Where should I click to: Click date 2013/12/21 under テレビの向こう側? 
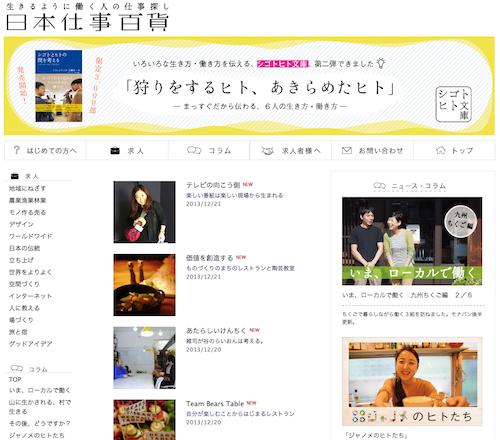pos(203,204)
